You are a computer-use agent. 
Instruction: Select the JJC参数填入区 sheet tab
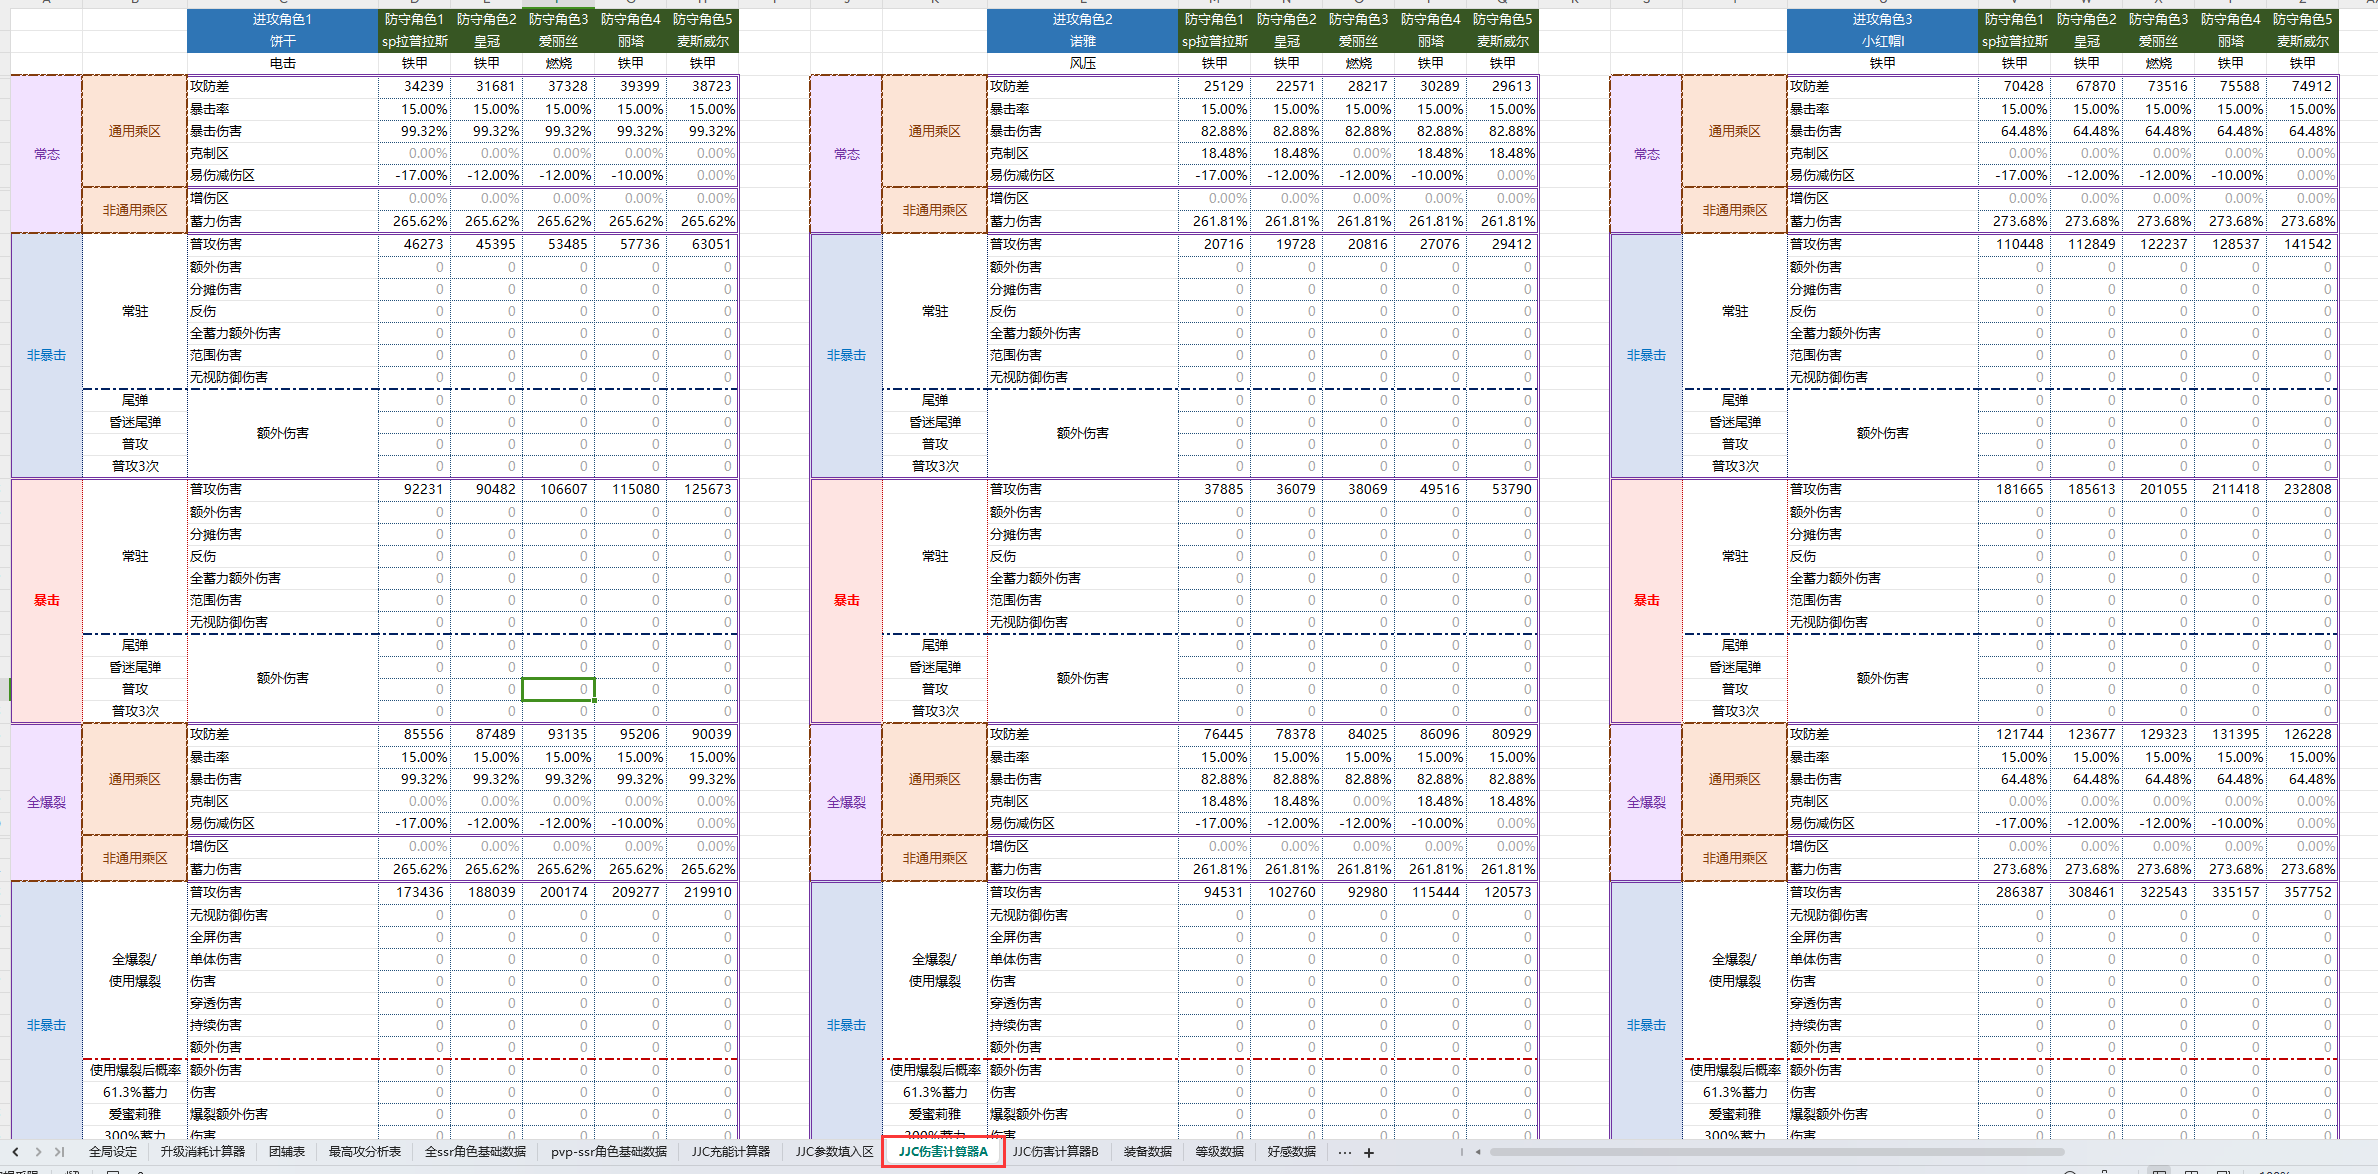pyautogui.click(x=835, y=1152)
